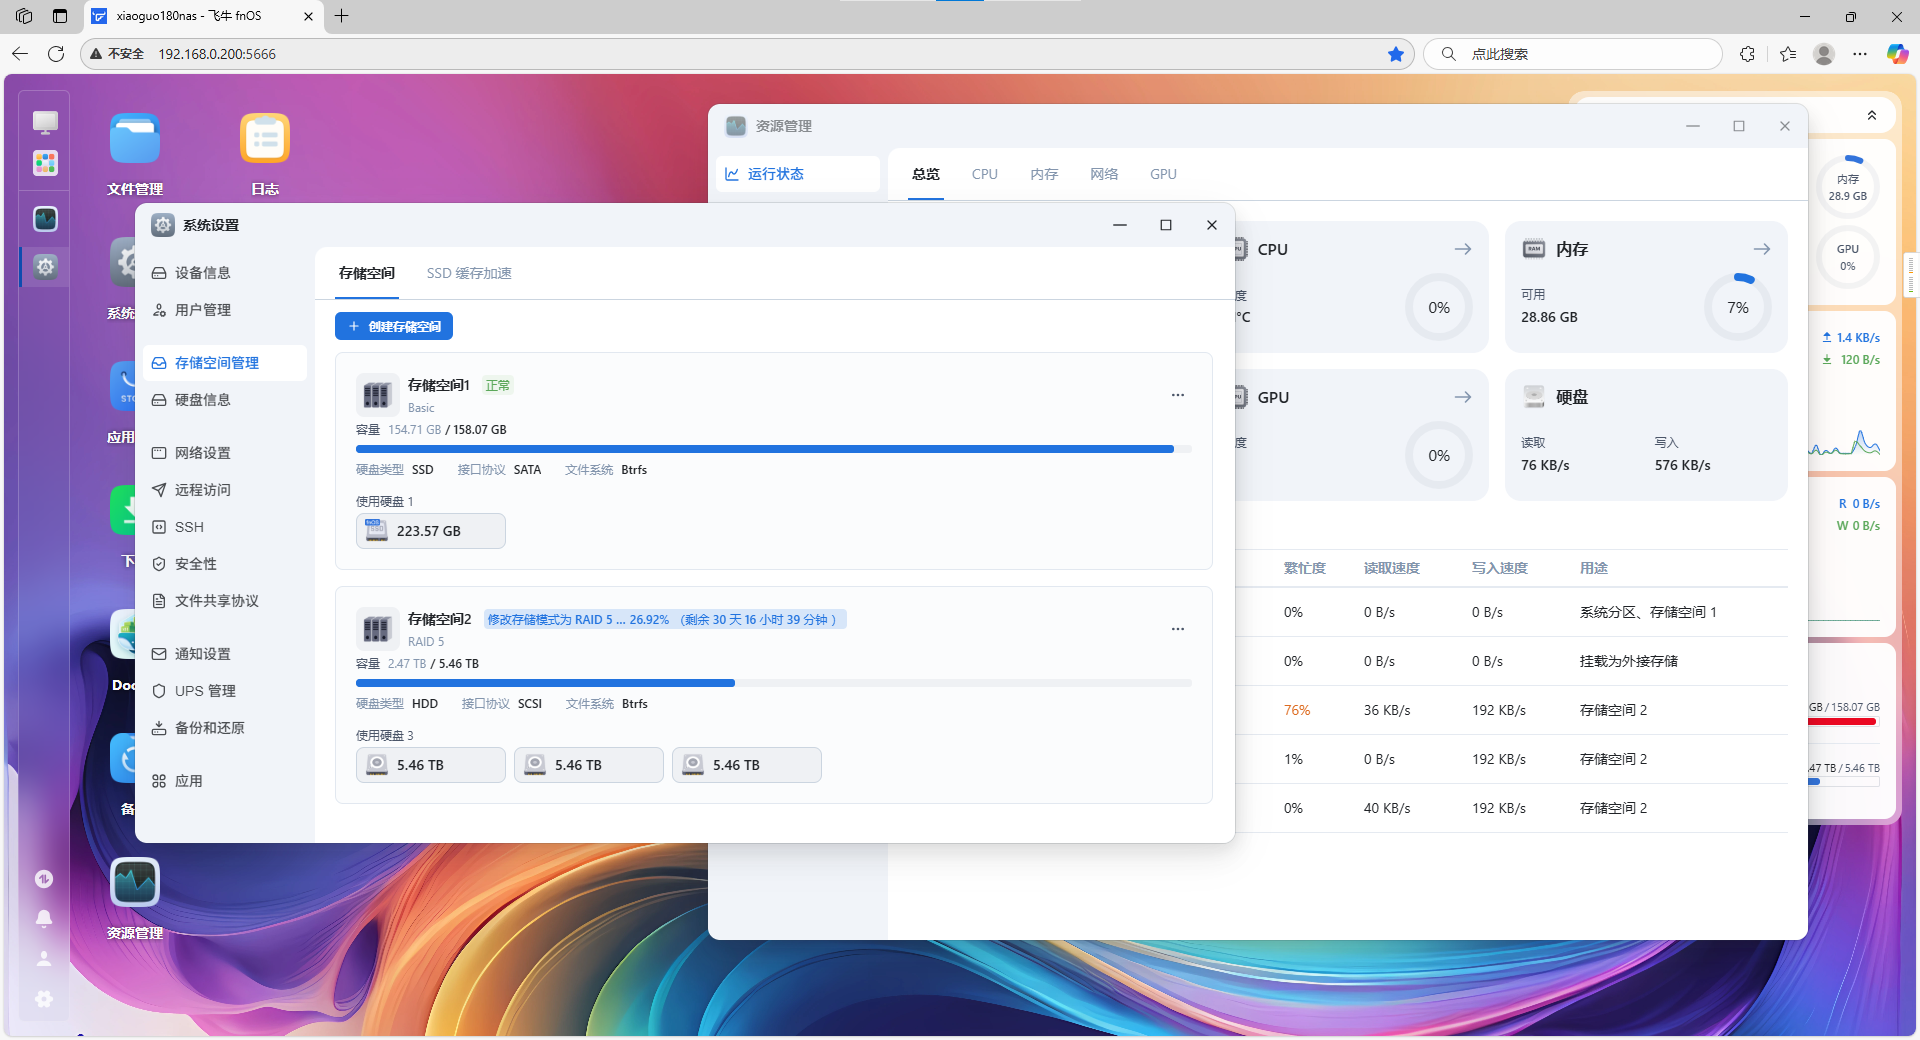This screenshot has height=1040, width=1920.
Task: Open UPS 管理 in settings sidebar
Action: point(225,691)
